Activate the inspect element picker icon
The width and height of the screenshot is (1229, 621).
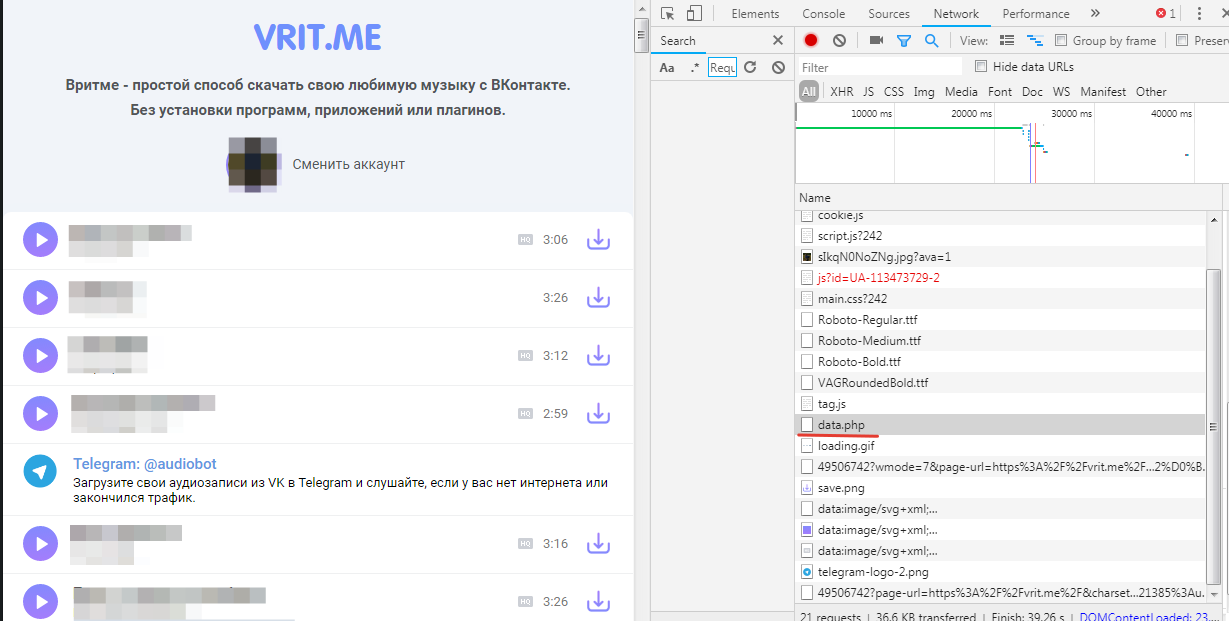tap(669, 14)
